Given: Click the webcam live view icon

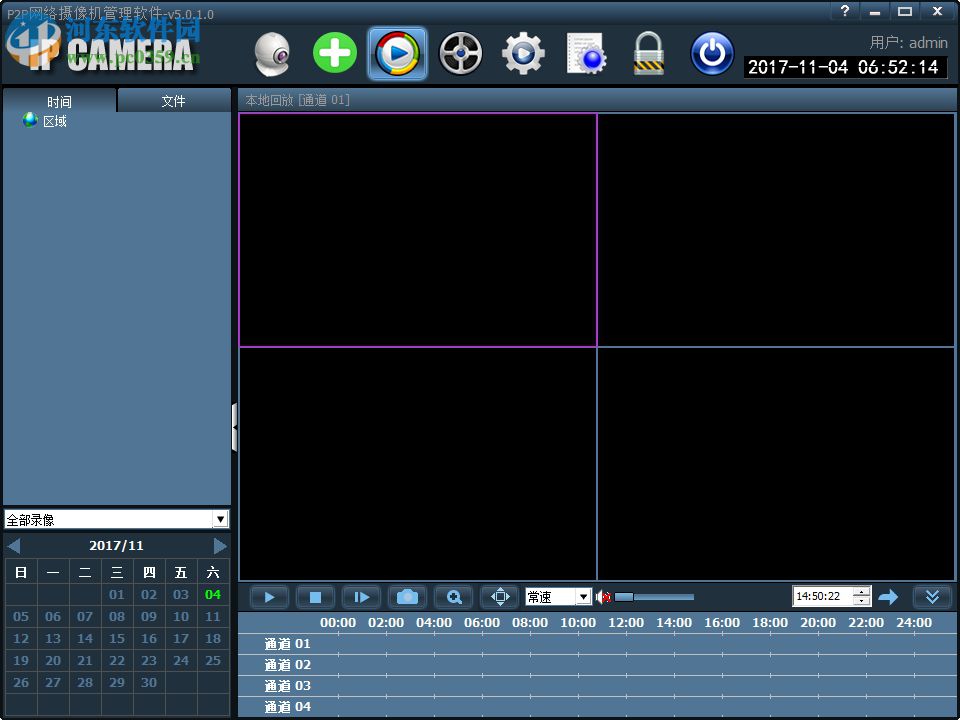Looking at the screenshot, I should (271, 54).
